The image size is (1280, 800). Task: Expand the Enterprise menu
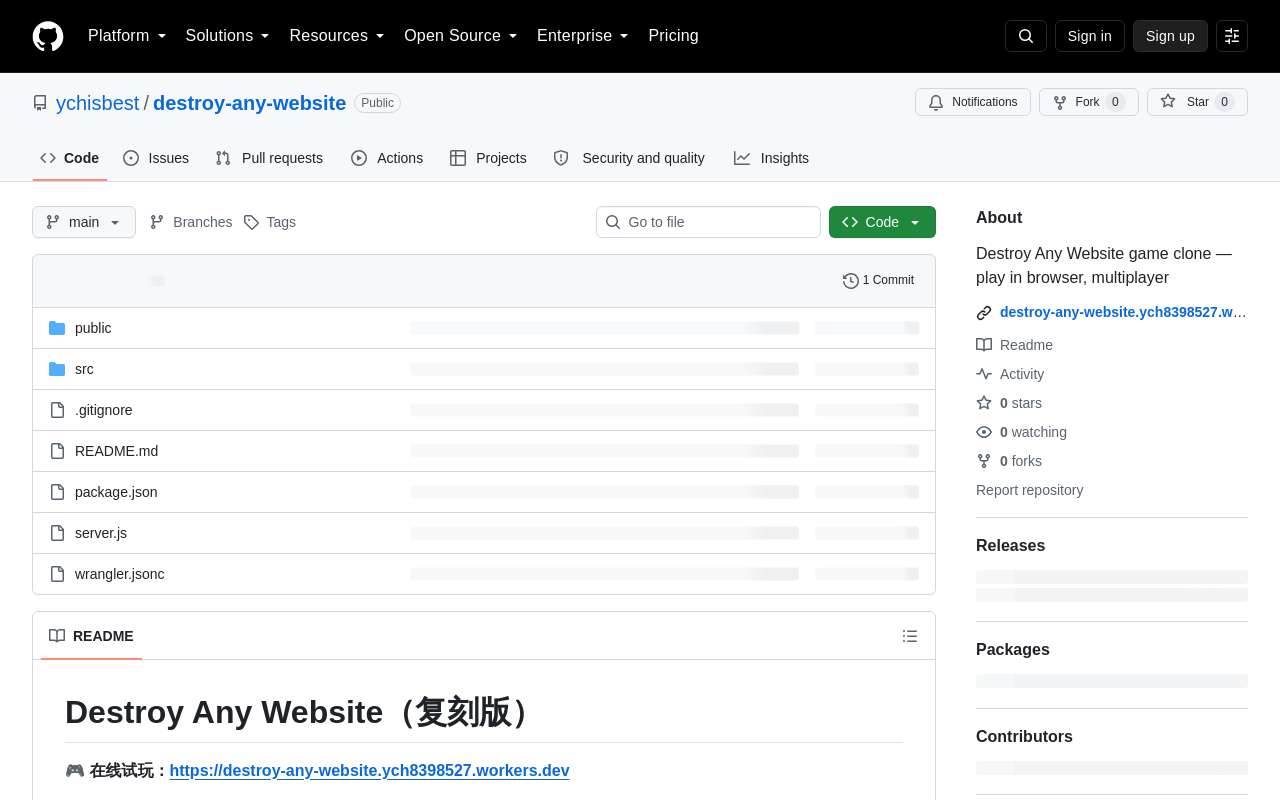click(583, 36)
